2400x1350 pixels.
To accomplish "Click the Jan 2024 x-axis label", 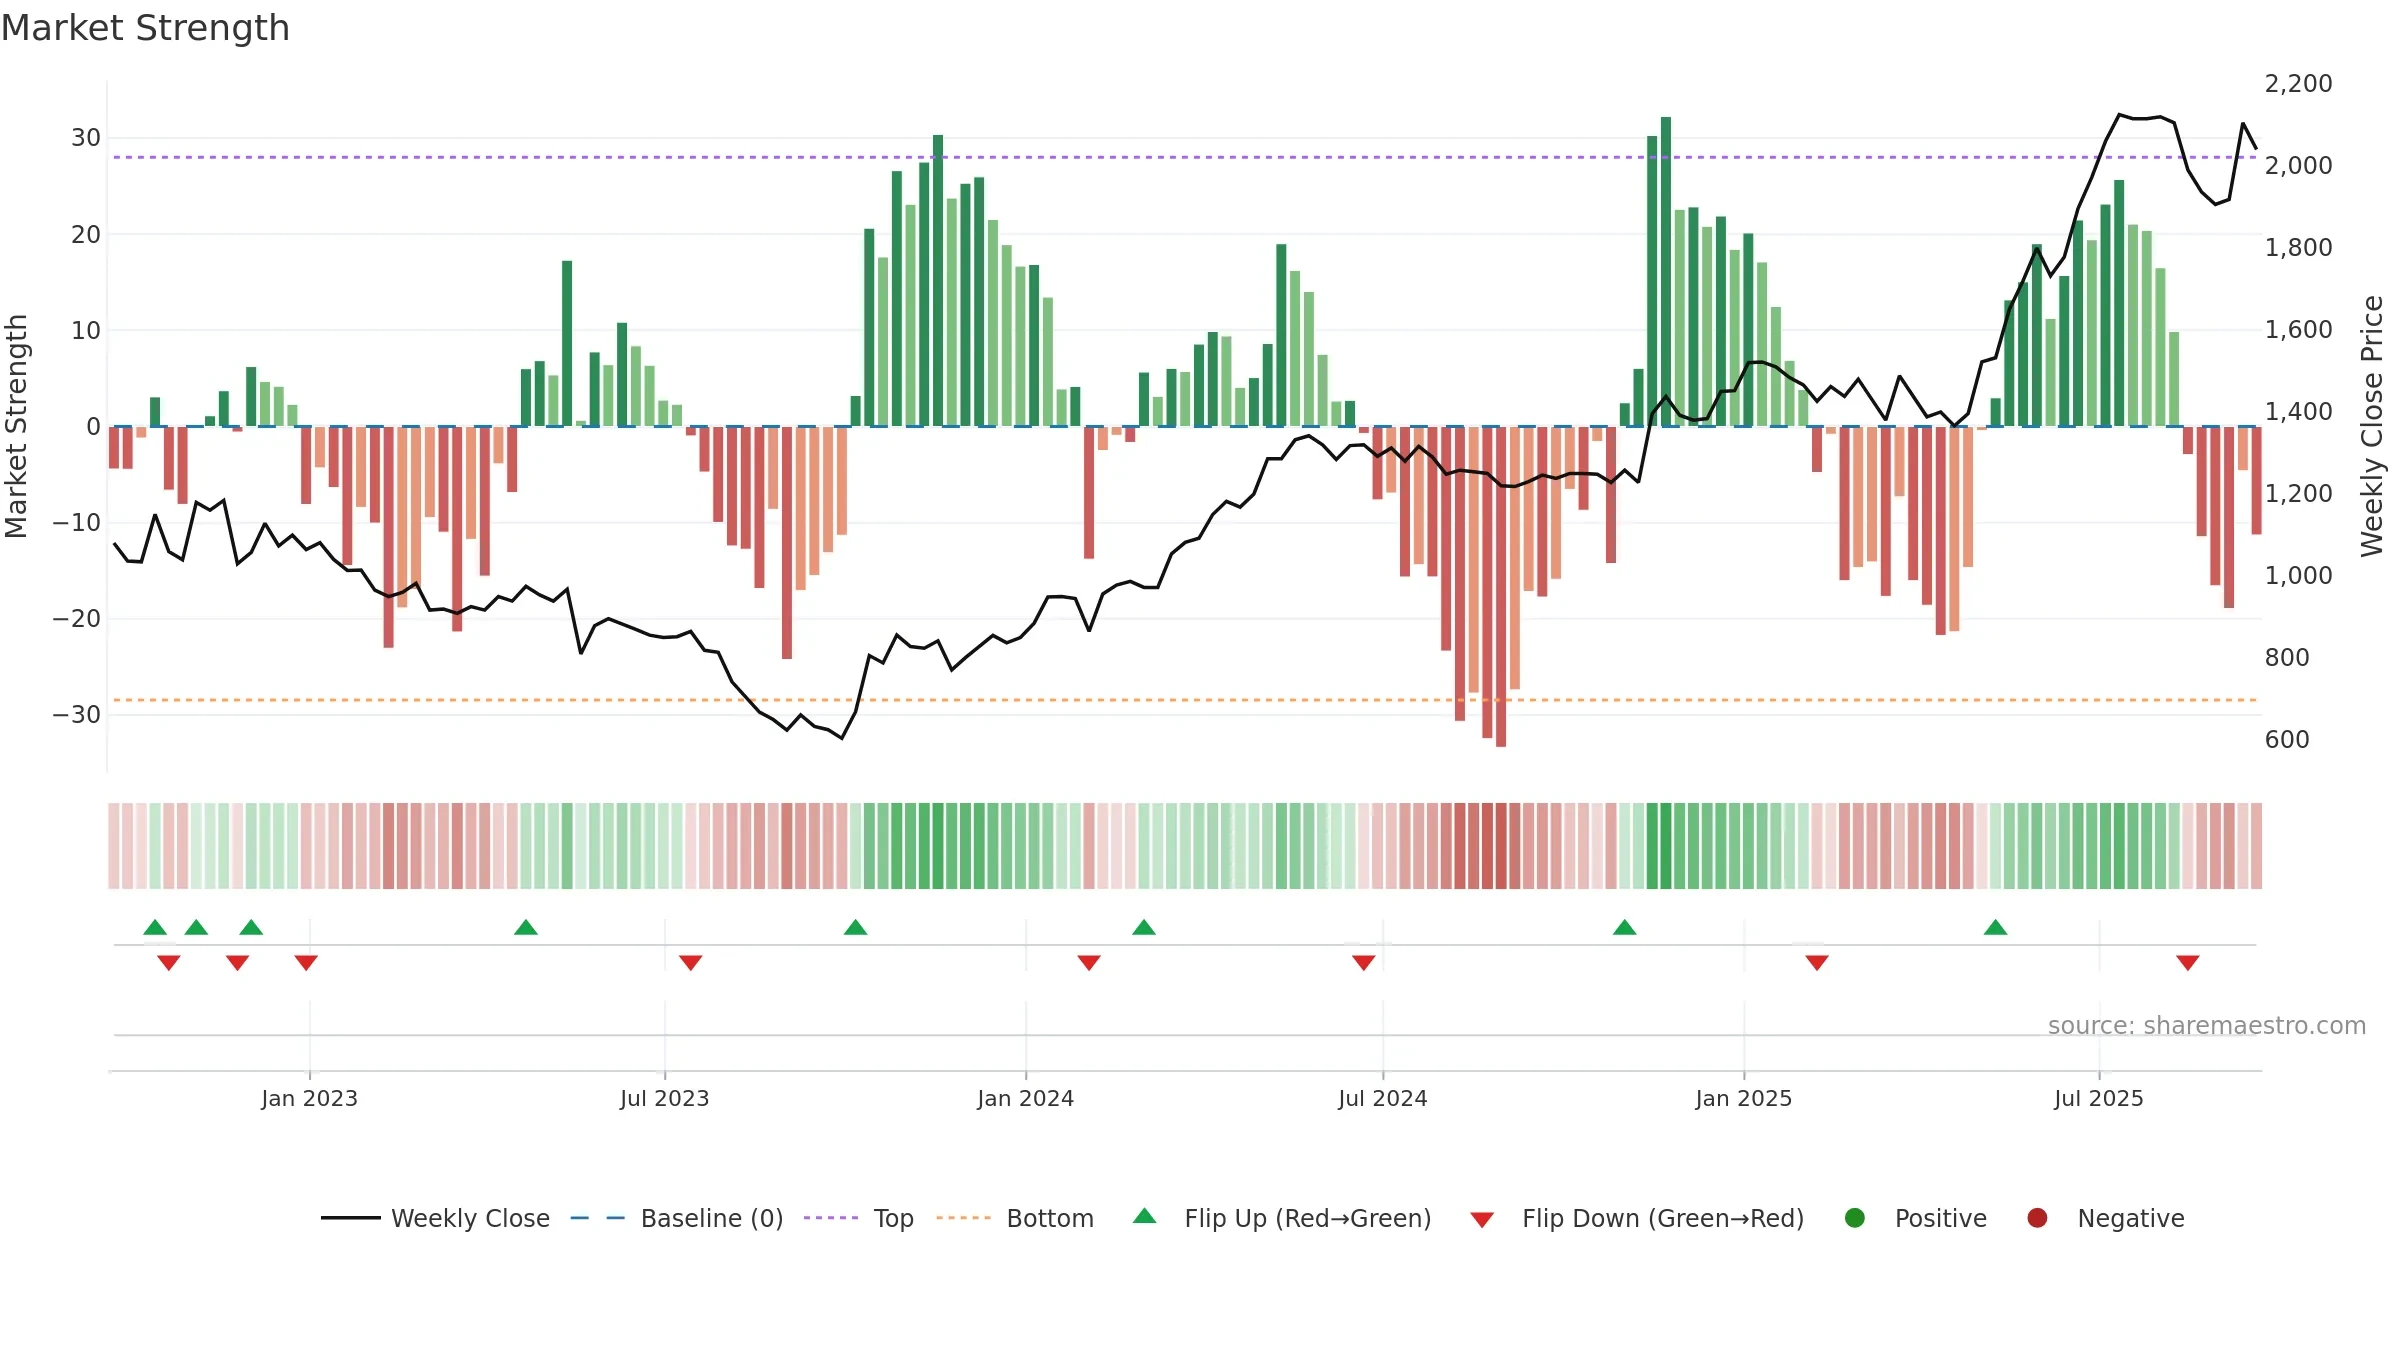I will point(1026,1099).
